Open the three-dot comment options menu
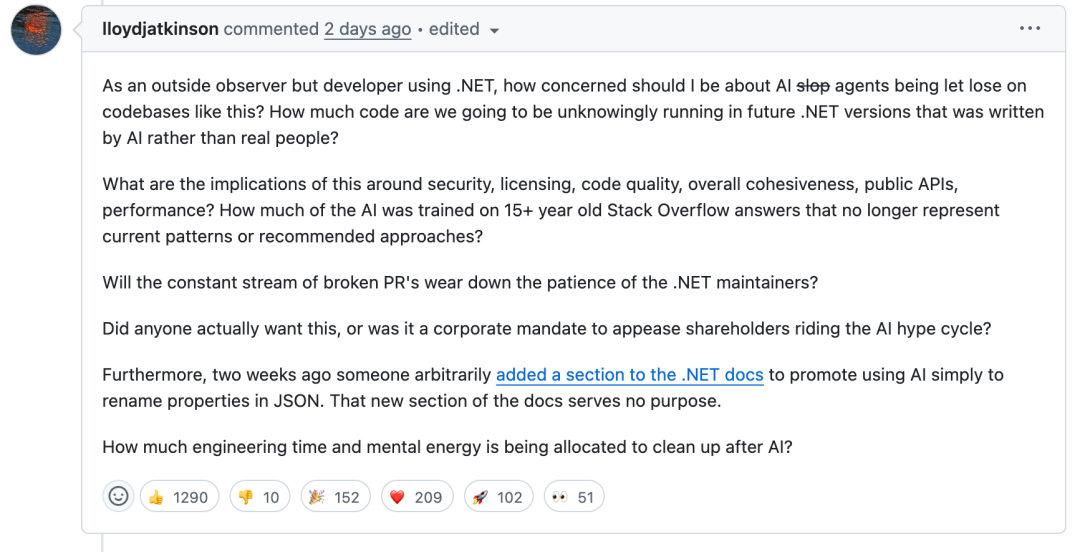The height and width of the screenshot is (552, 1080). click(x=1029, y=29)
